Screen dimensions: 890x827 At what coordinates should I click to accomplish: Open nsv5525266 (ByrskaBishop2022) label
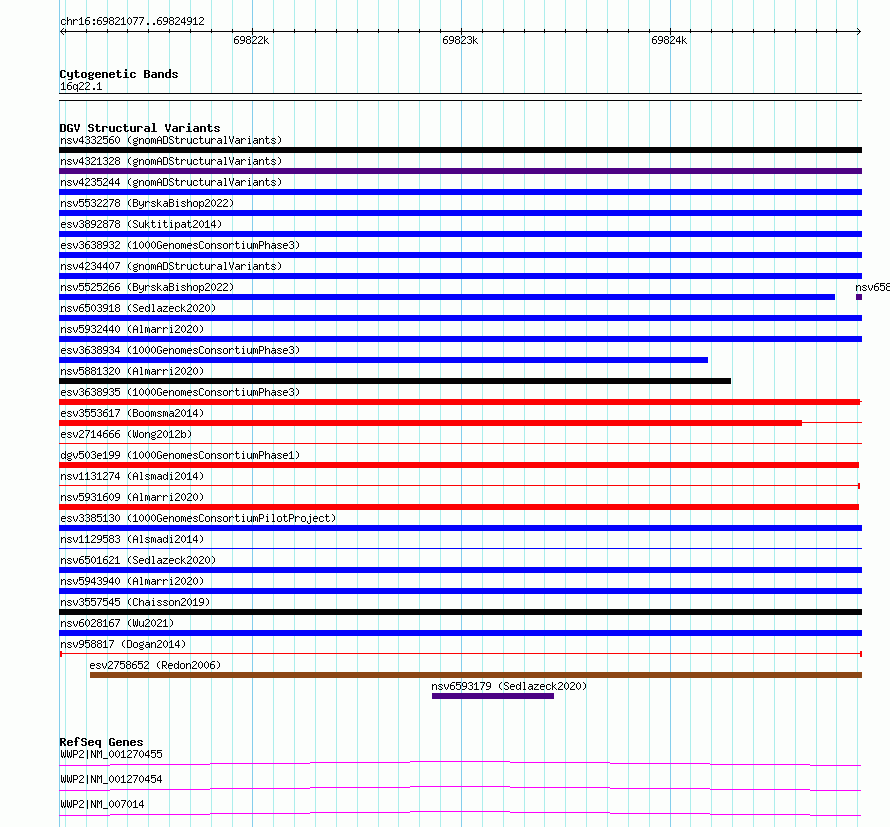pyautogui.click(x=147, y=287)
